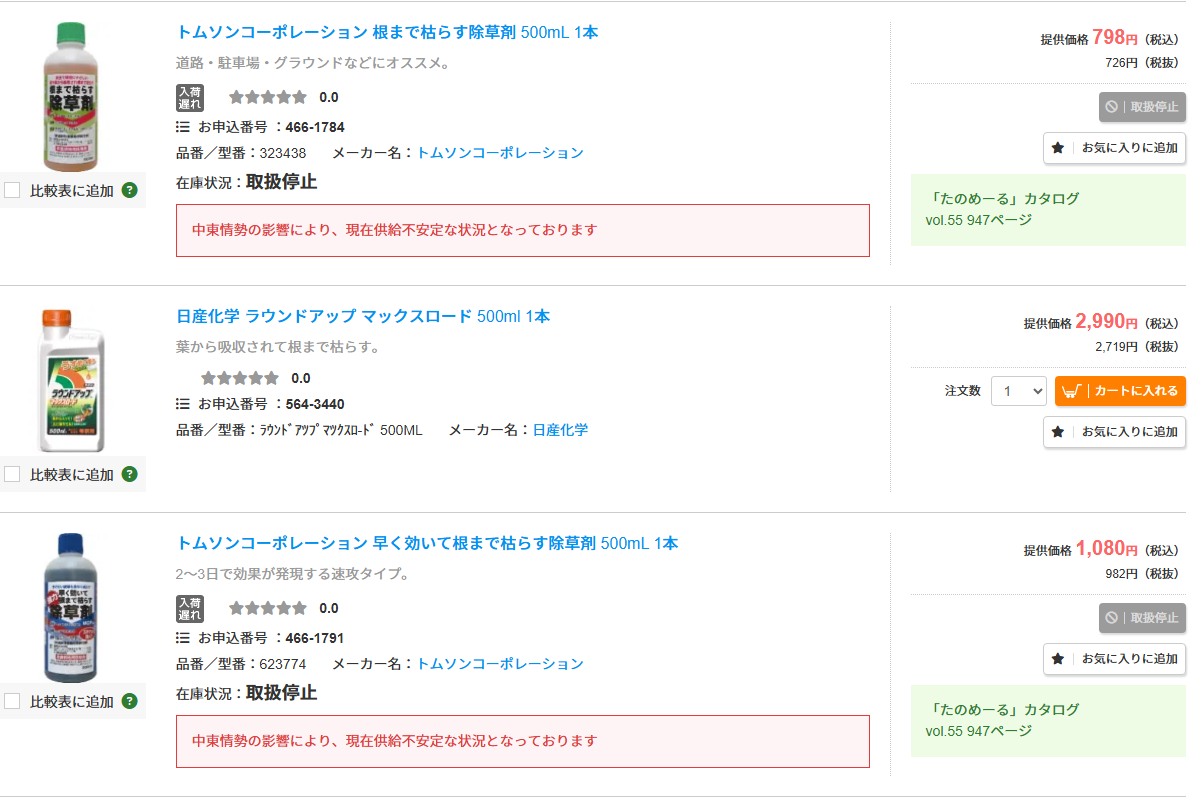Check 比較表に追加 for third product
The height and width of the screenshot is (803, 1201).
pos(13,701)
